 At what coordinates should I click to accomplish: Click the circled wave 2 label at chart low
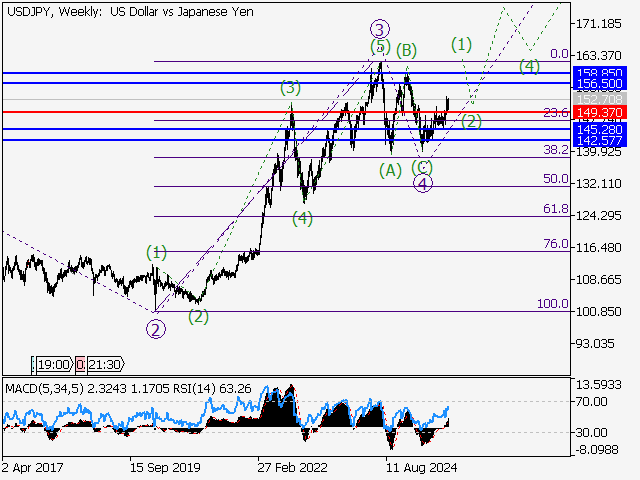tap(156, 326)
